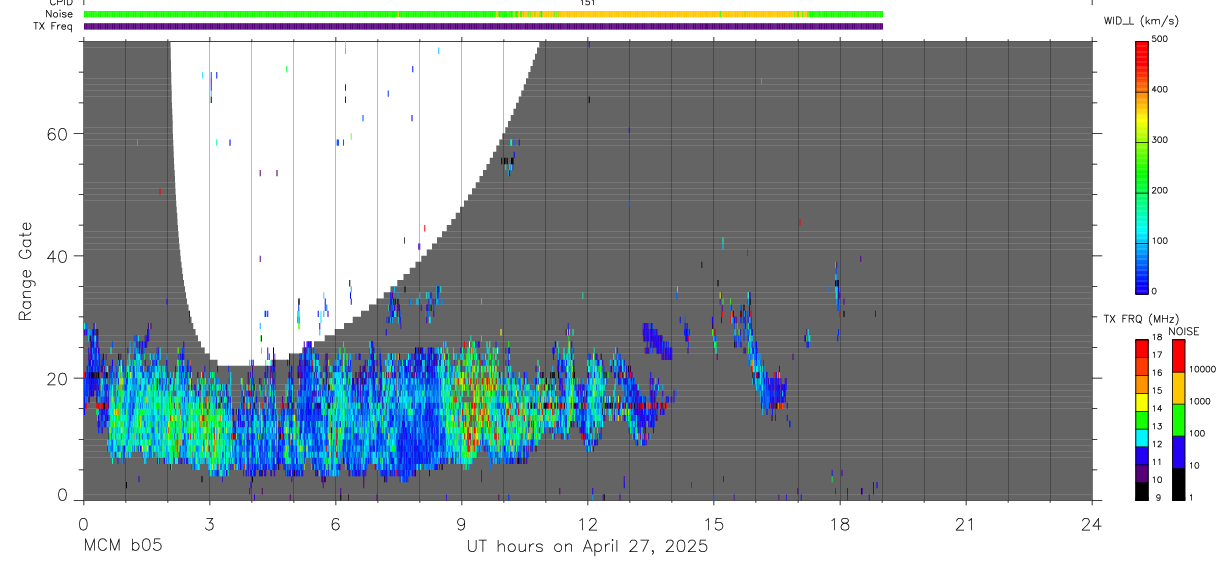Click the x-axis tick label '6'

[335, 523]
